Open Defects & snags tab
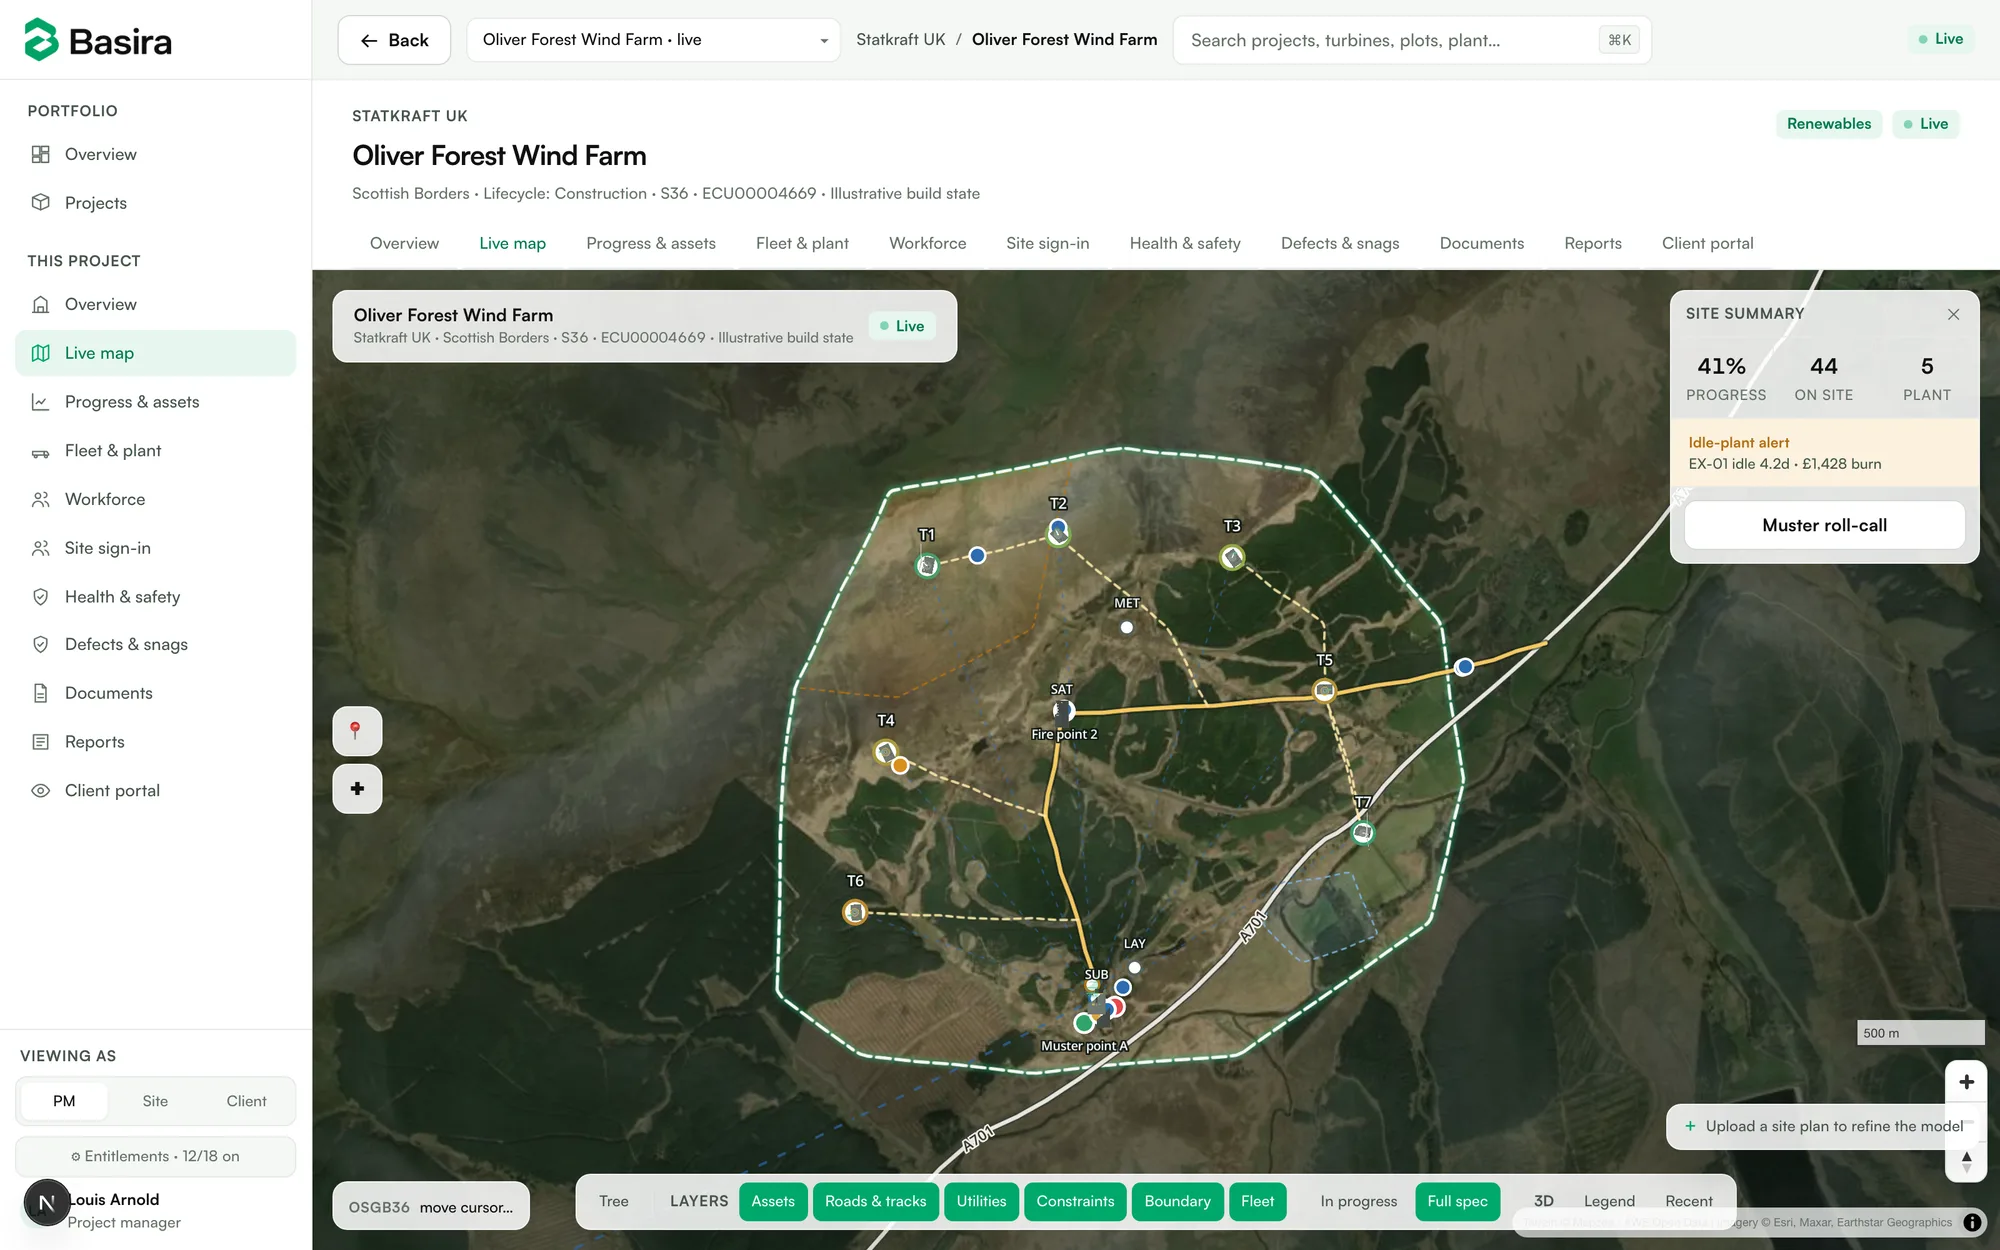Viewport: 2000px width, 1250px height. (1340, 243)
